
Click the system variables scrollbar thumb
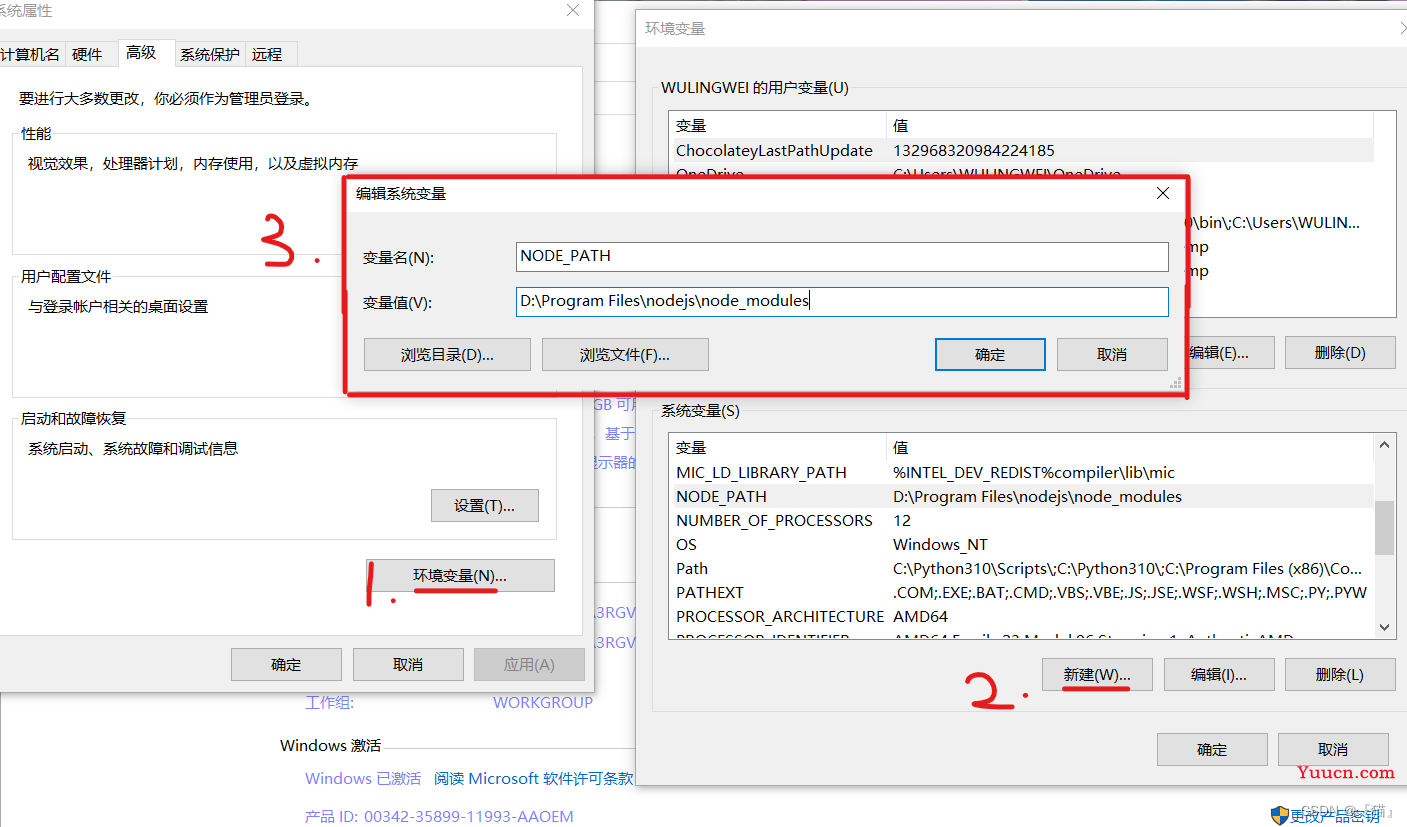pyautogui.click(x=1384, y=527)
